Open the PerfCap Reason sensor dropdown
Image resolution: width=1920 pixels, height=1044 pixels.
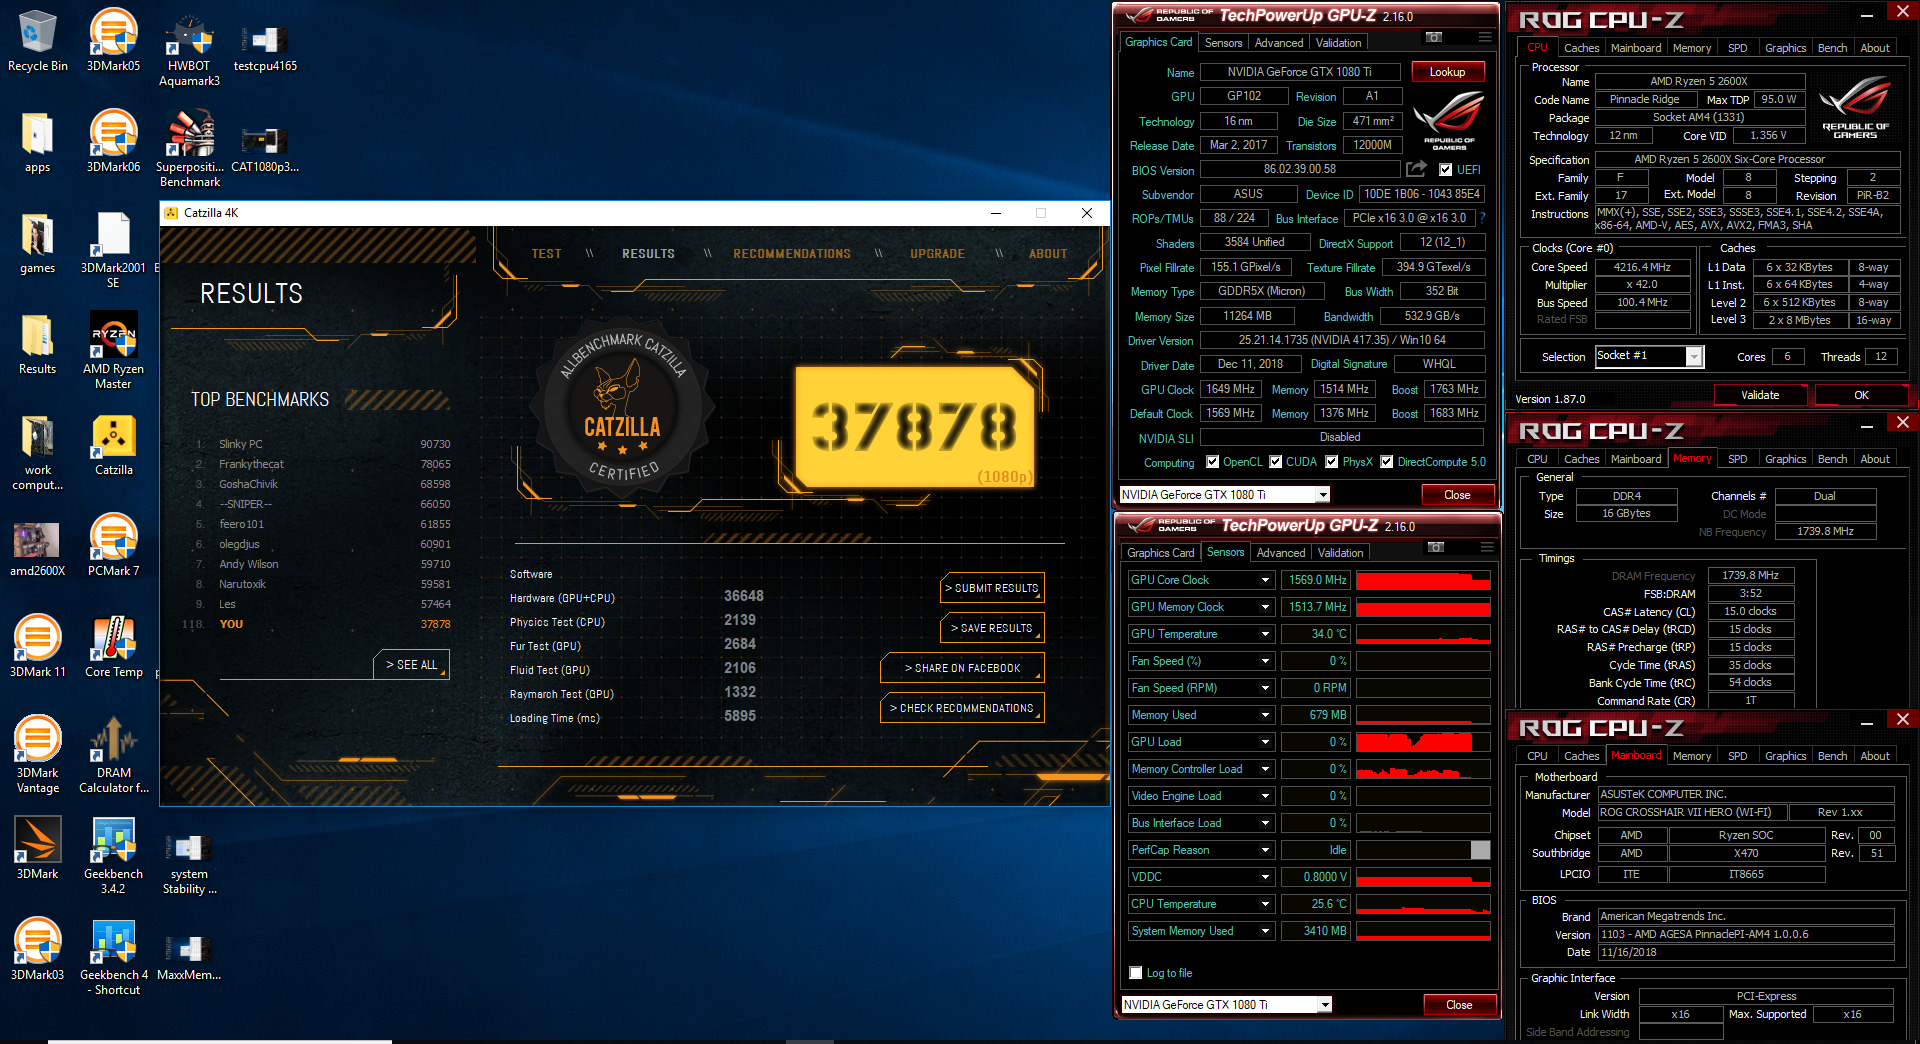(1265, 850)
